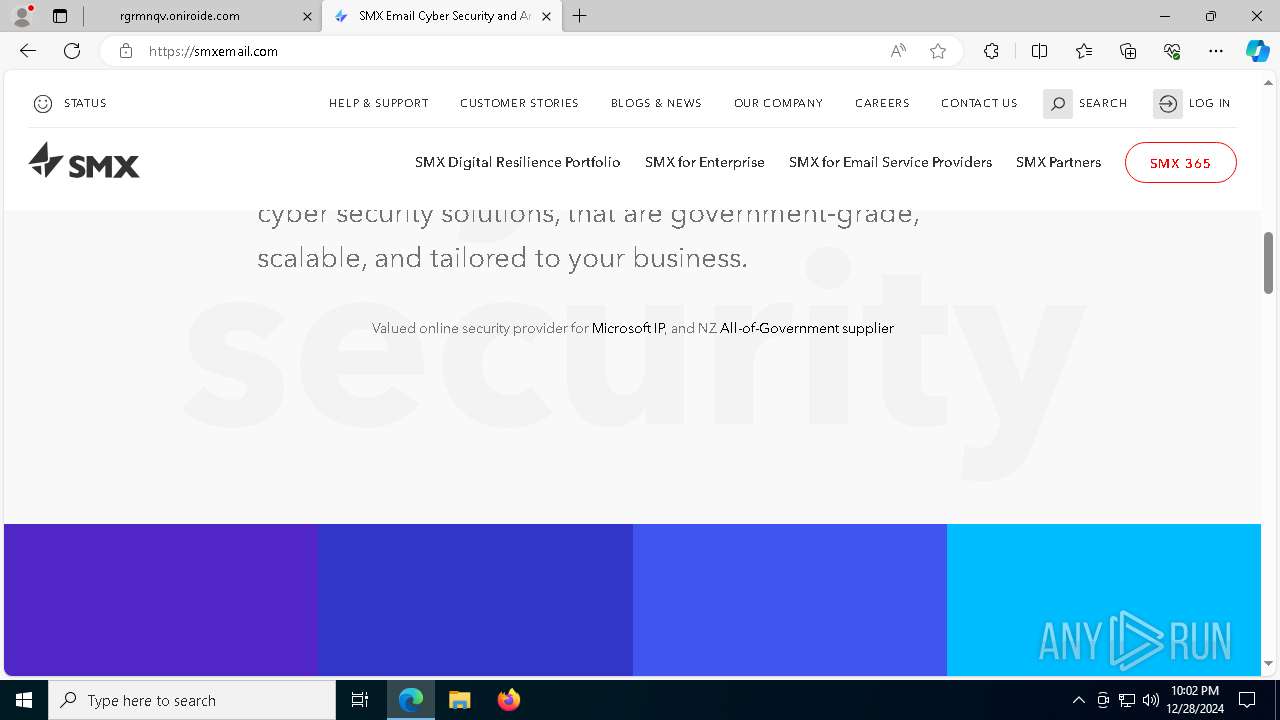The height and width of the screenshot is (720, 1280).
Task: Click the magnifier Search icon
Action: coord(1058,103)
